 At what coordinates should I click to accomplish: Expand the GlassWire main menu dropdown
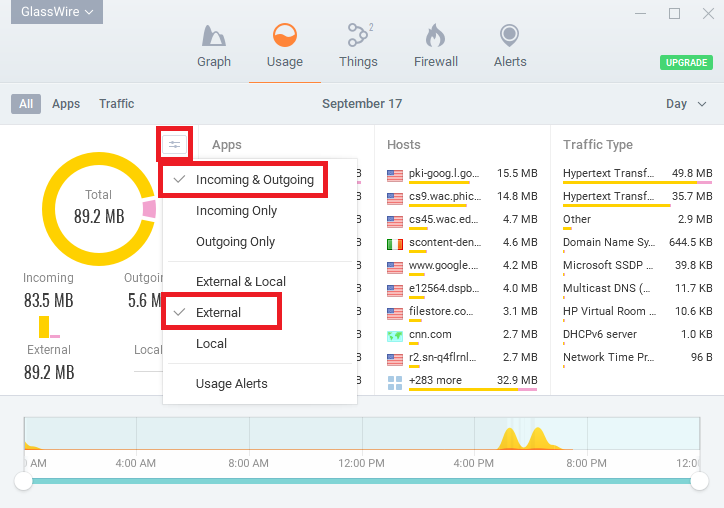pyautogui.click(x=58, y=12)
